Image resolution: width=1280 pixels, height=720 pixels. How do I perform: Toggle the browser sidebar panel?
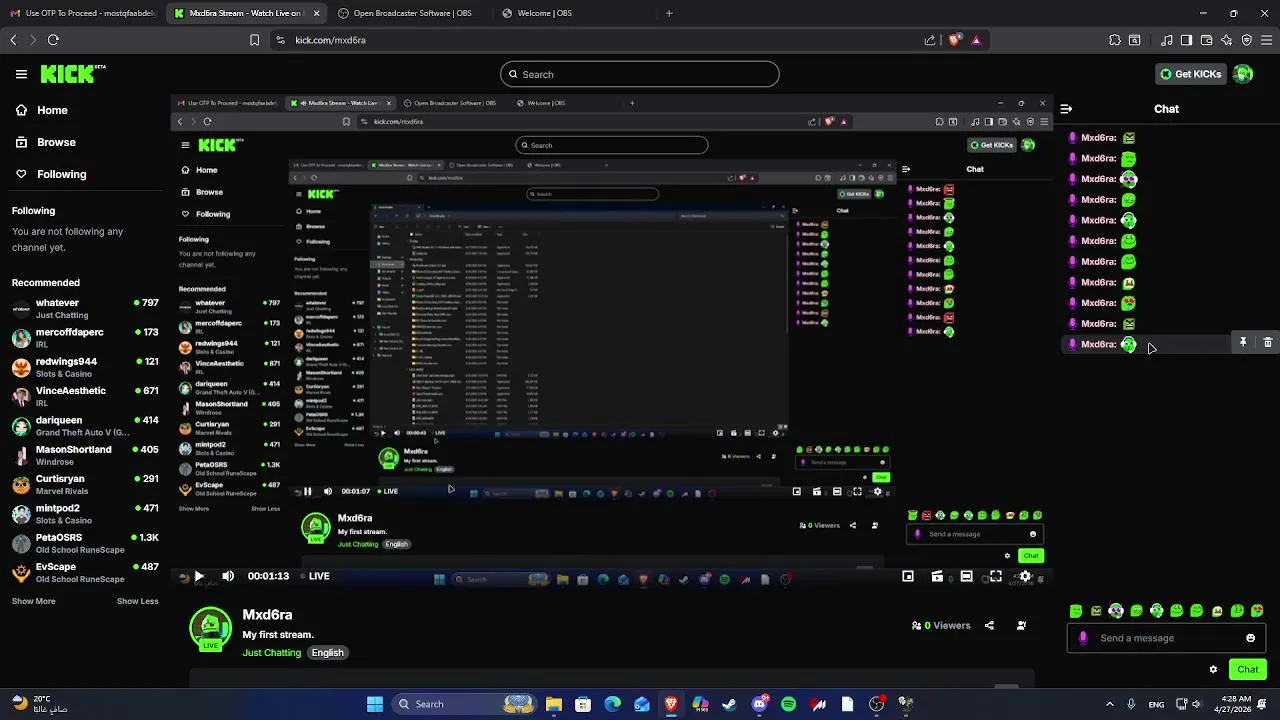(x=1186, y=40)
